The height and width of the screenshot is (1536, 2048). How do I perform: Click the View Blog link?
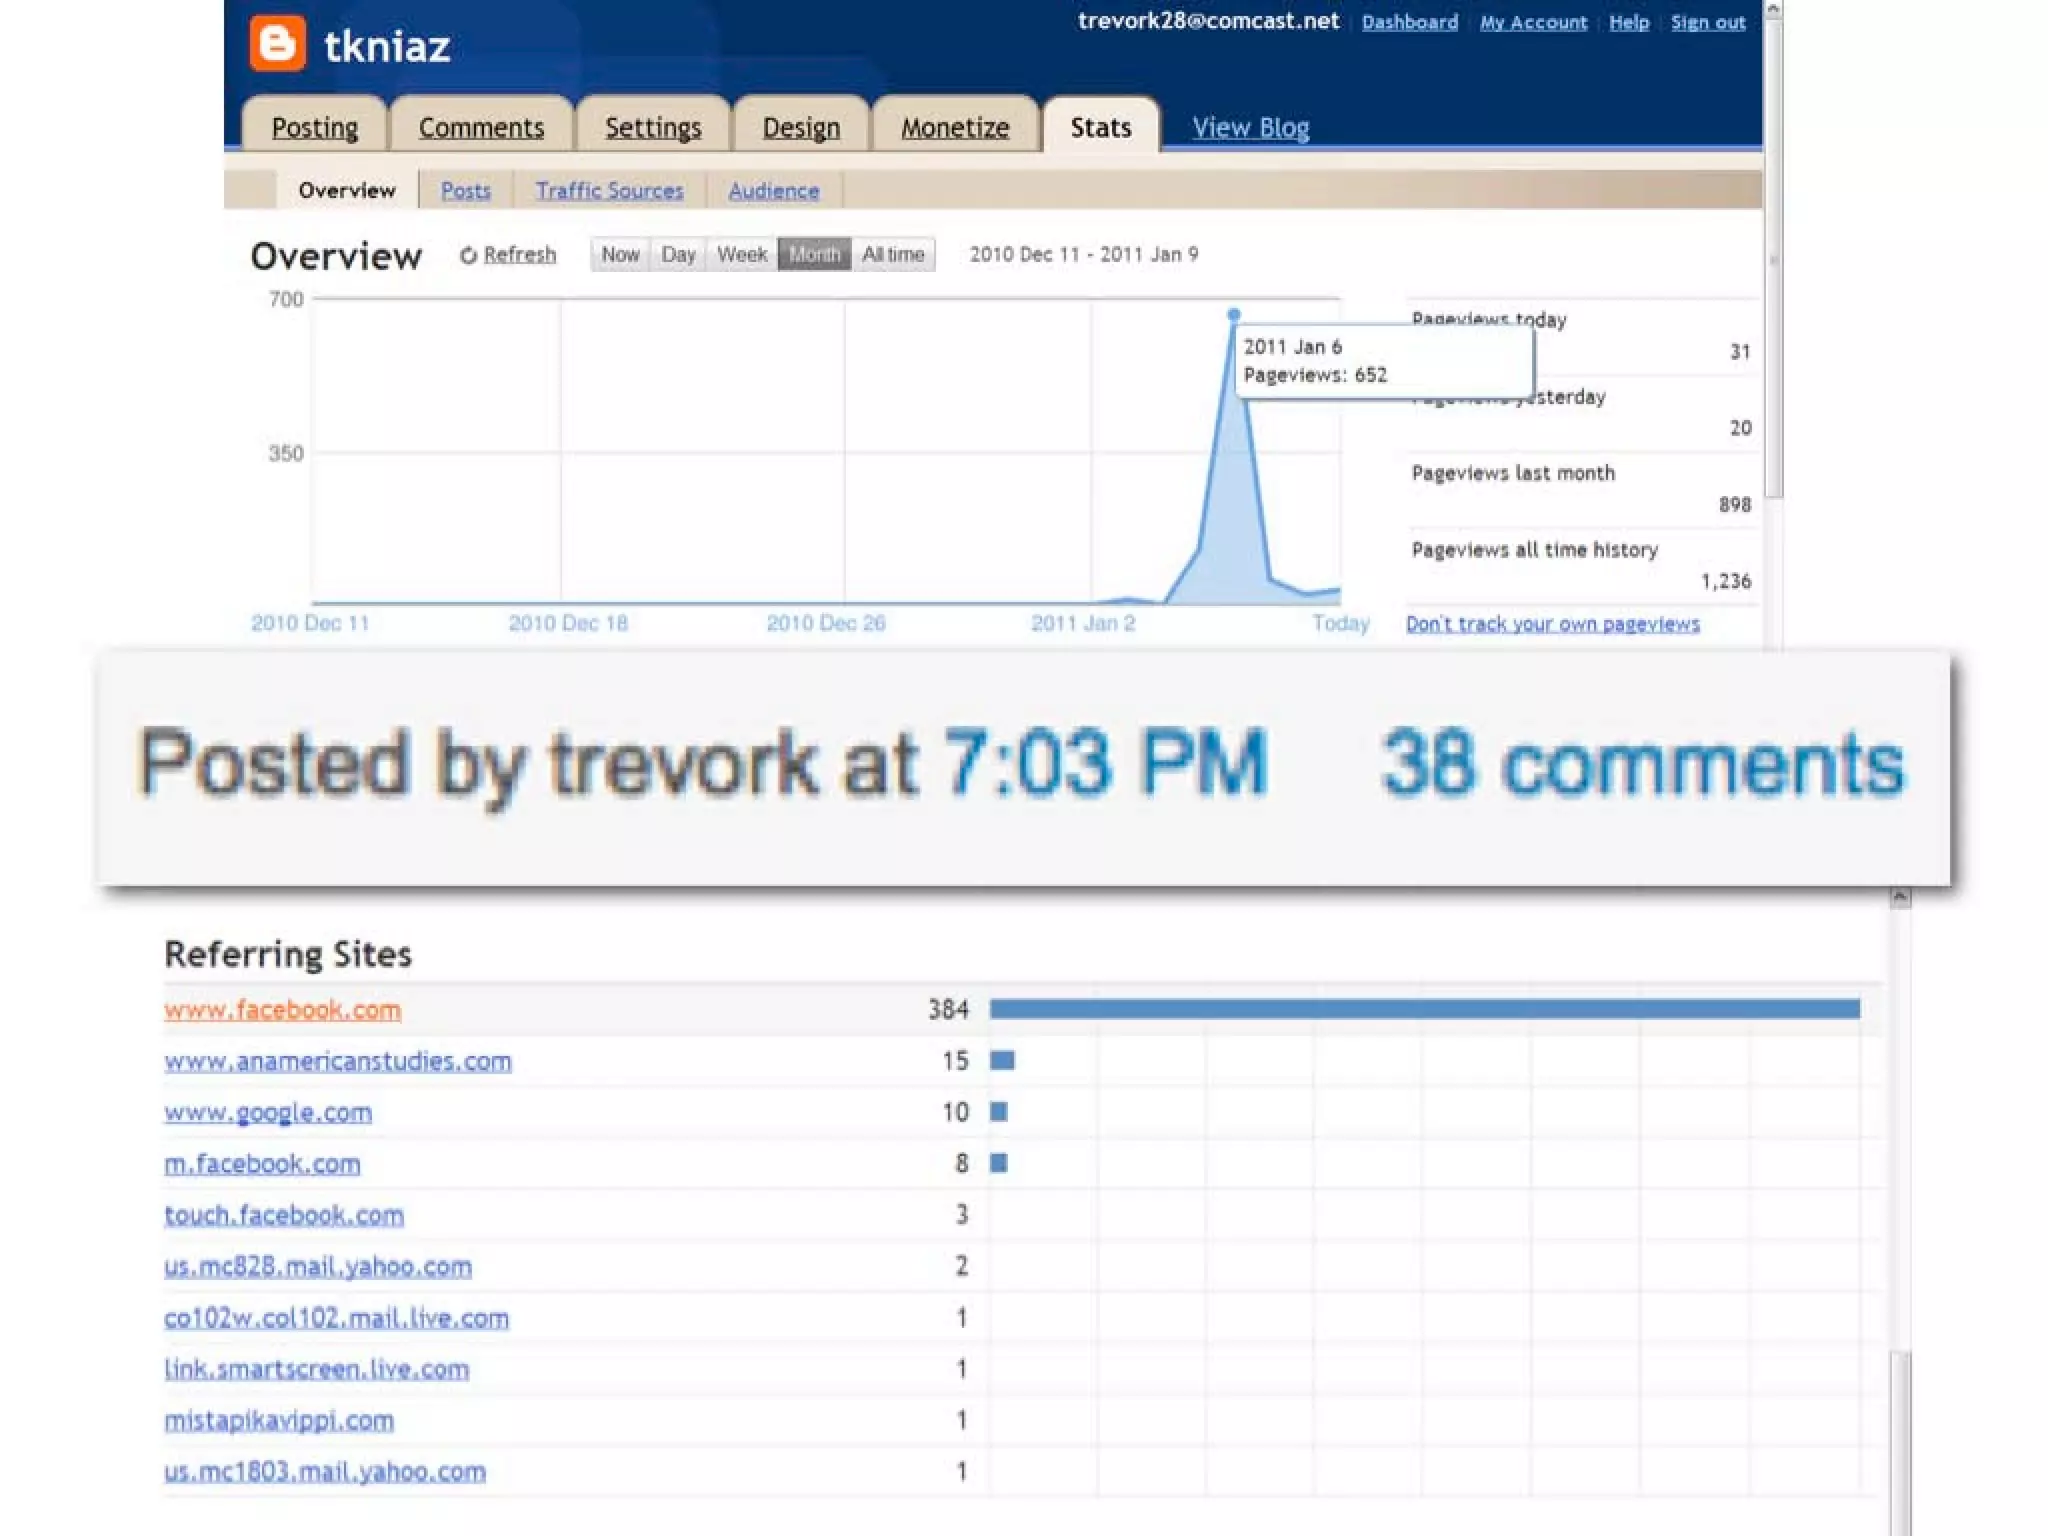click(1250, 128)
